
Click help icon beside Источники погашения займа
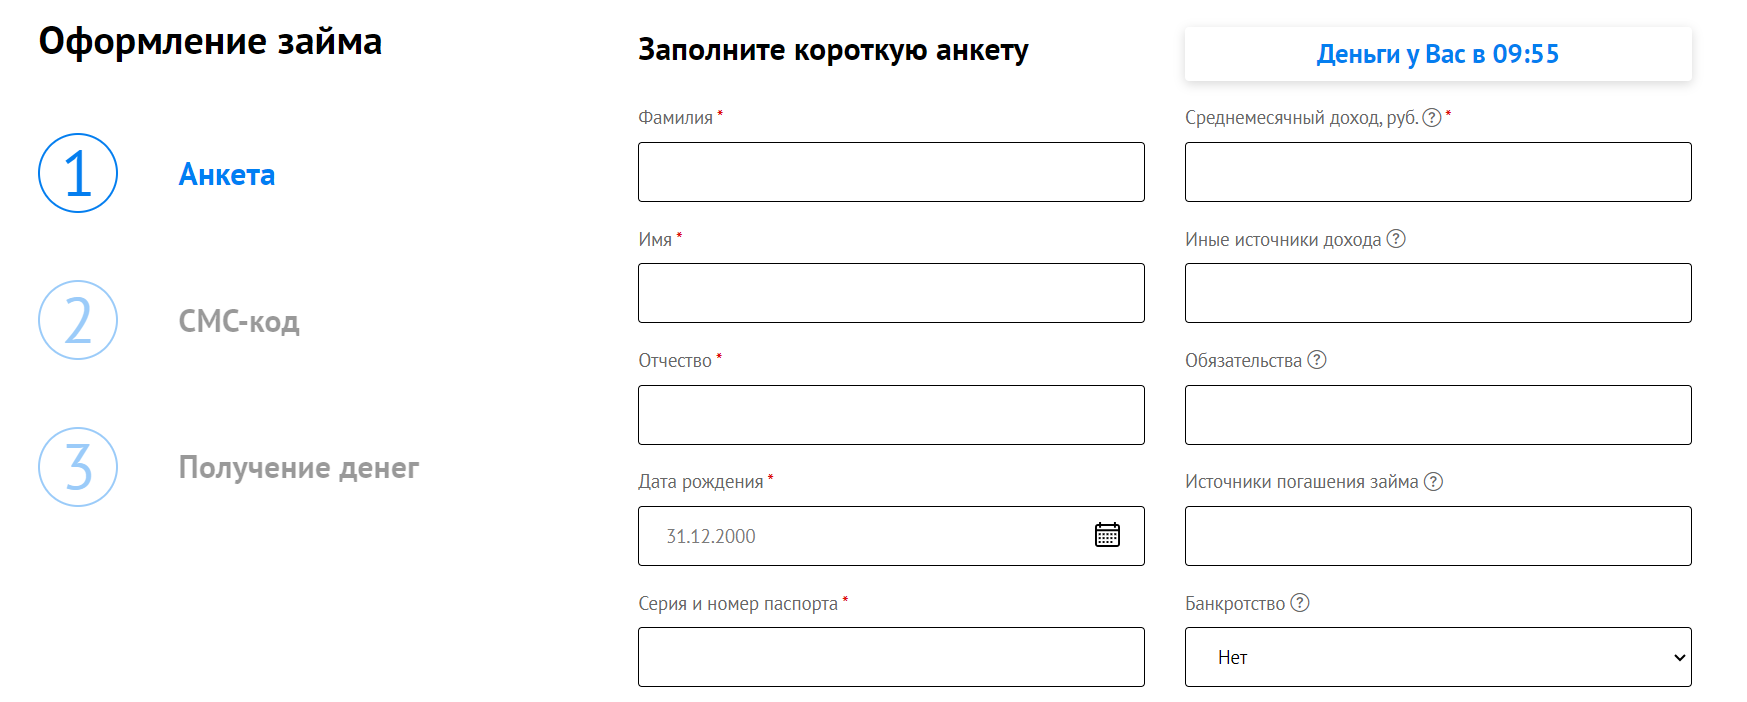(1433, 482)
